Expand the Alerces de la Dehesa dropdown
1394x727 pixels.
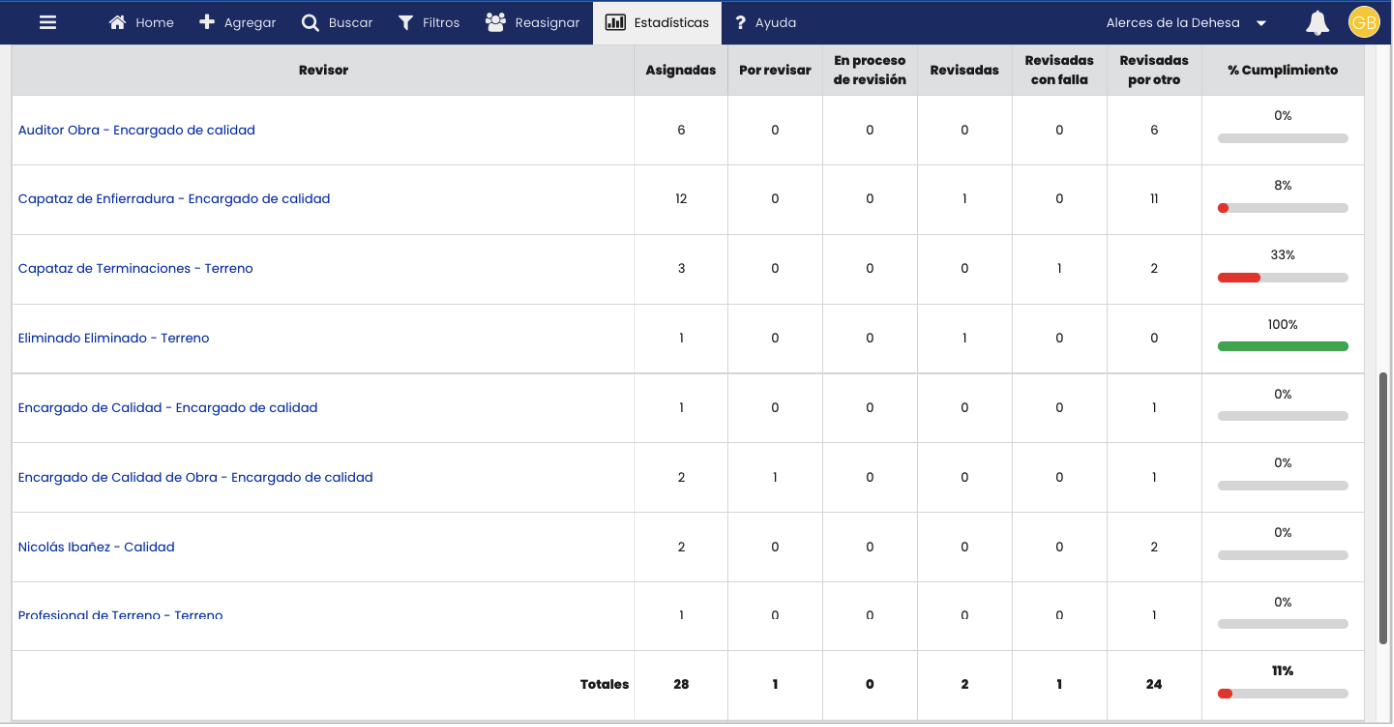tap(1261, 23)
